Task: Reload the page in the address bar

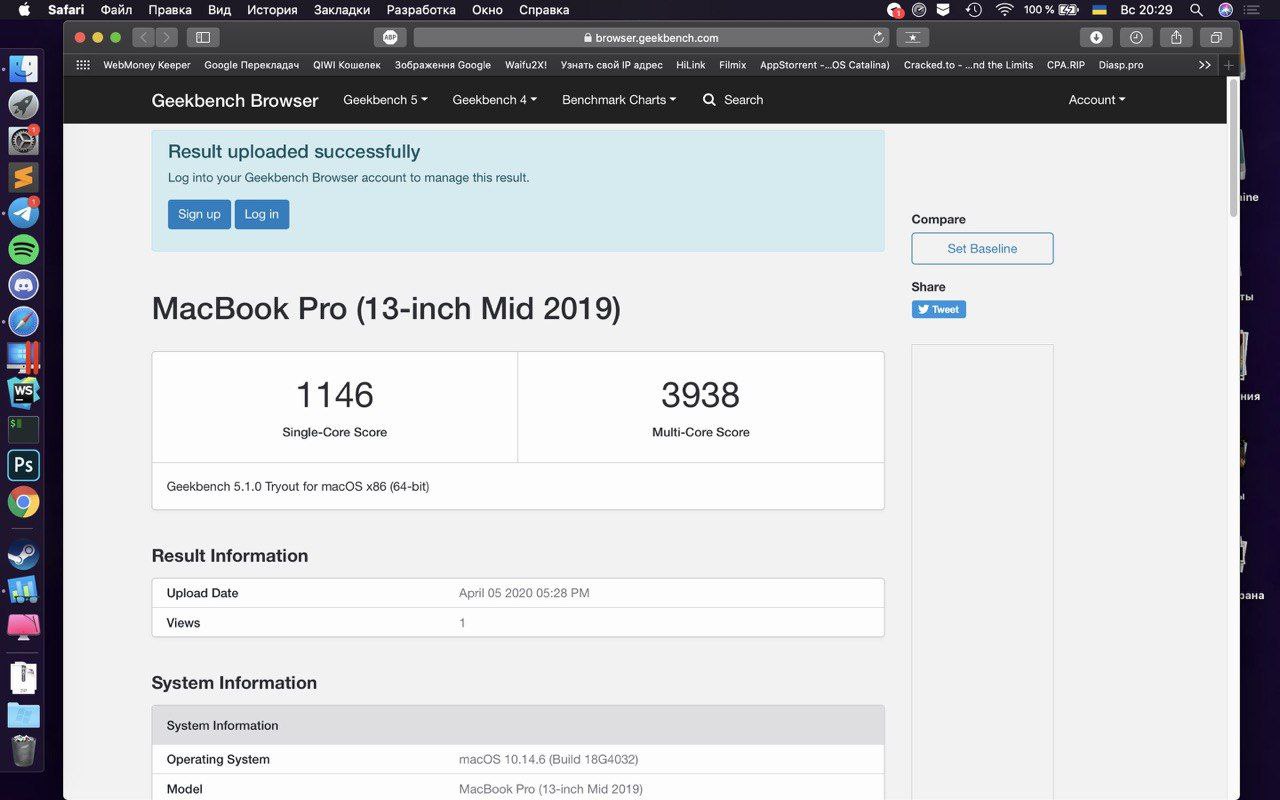Action: (878, 37)
